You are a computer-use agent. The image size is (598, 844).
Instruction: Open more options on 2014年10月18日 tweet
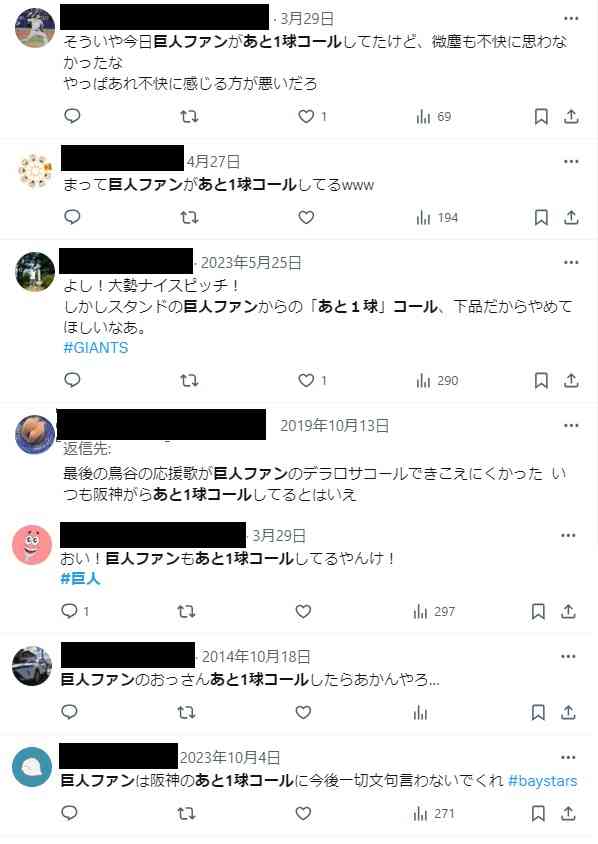click(568, 657)
